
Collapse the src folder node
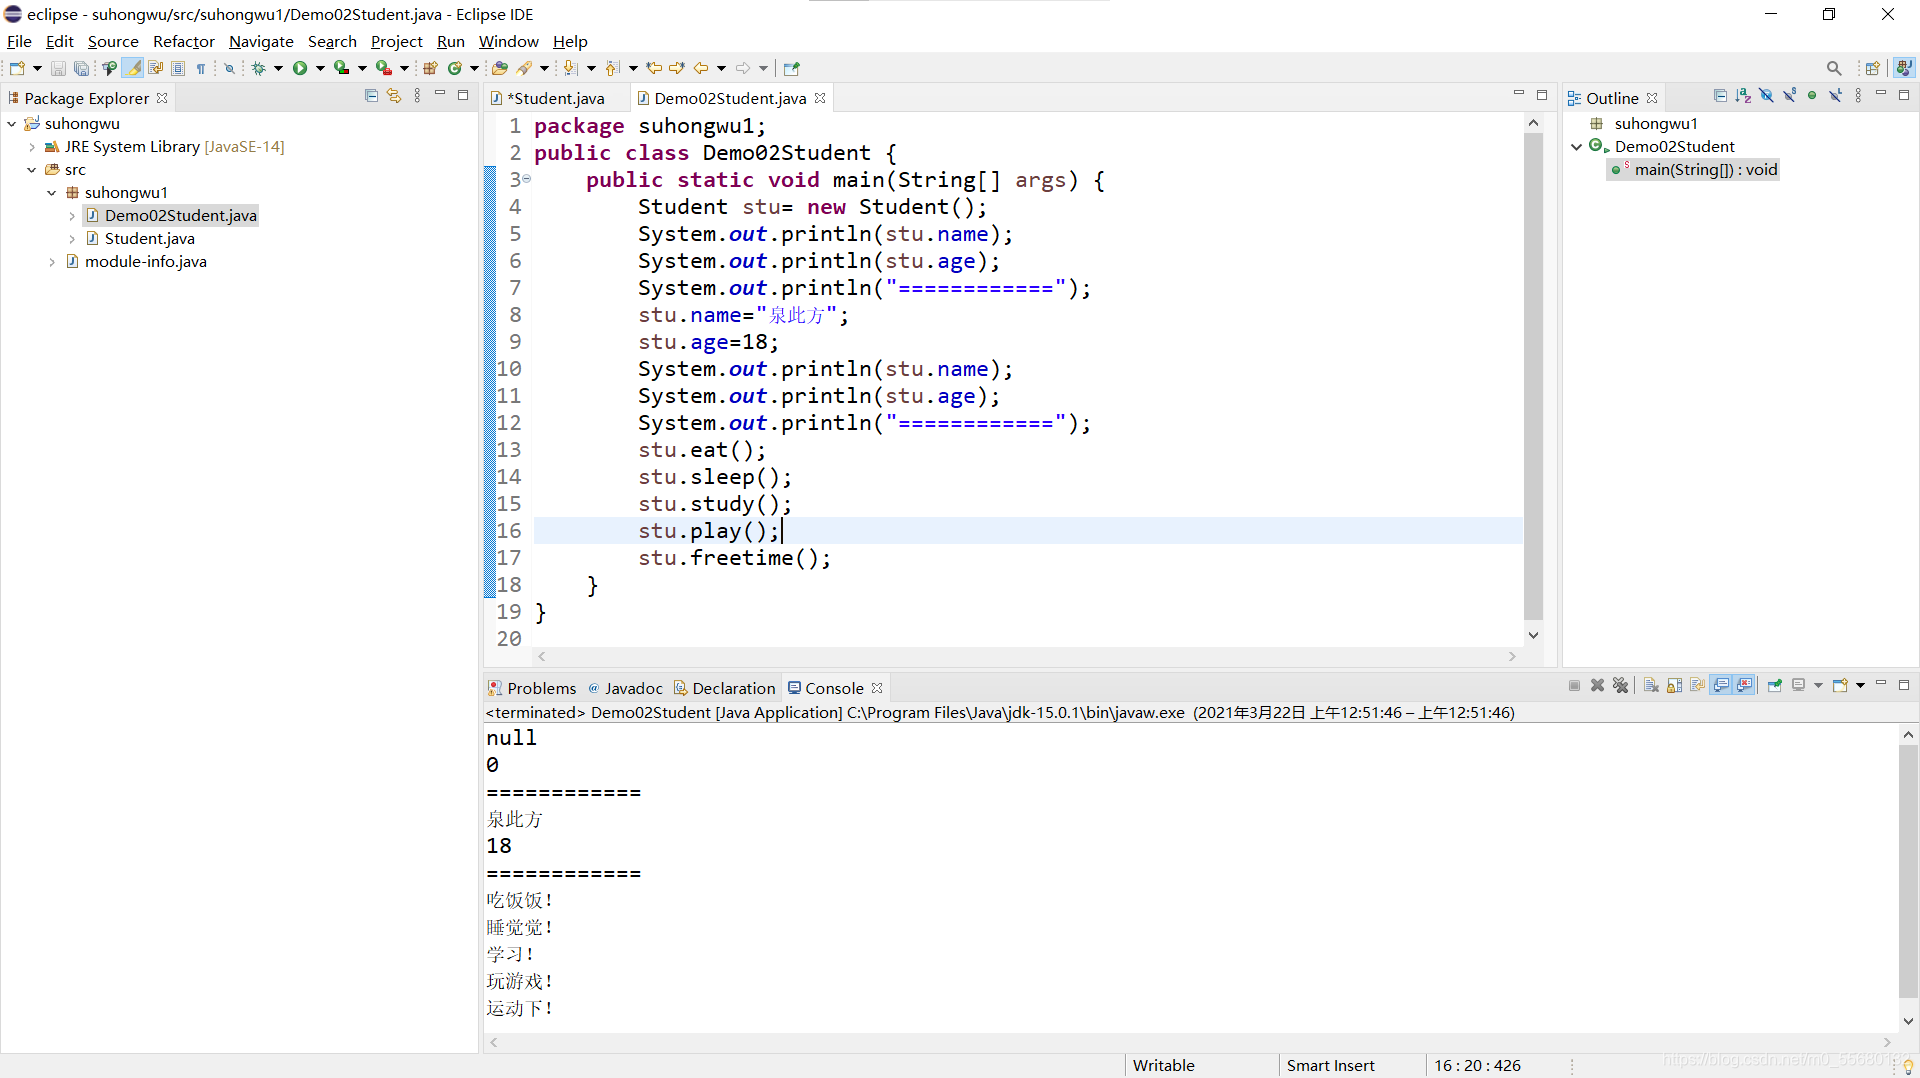pyautogui.click(x=32, y=169)
